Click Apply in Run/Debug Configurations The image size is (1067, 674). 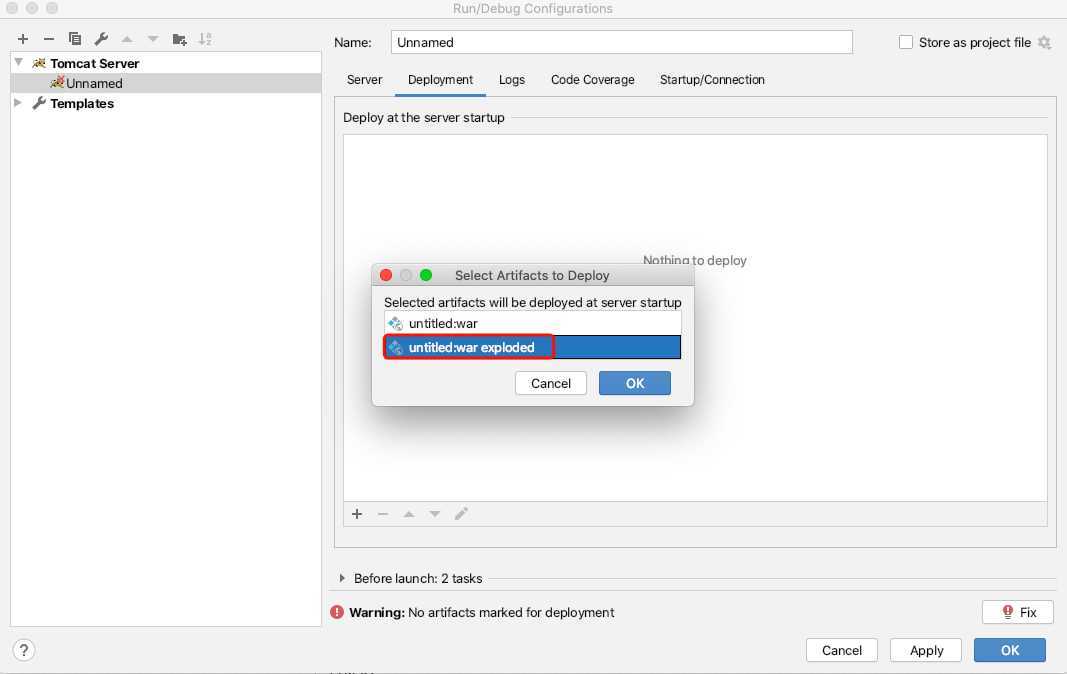[x=926, y=650]
